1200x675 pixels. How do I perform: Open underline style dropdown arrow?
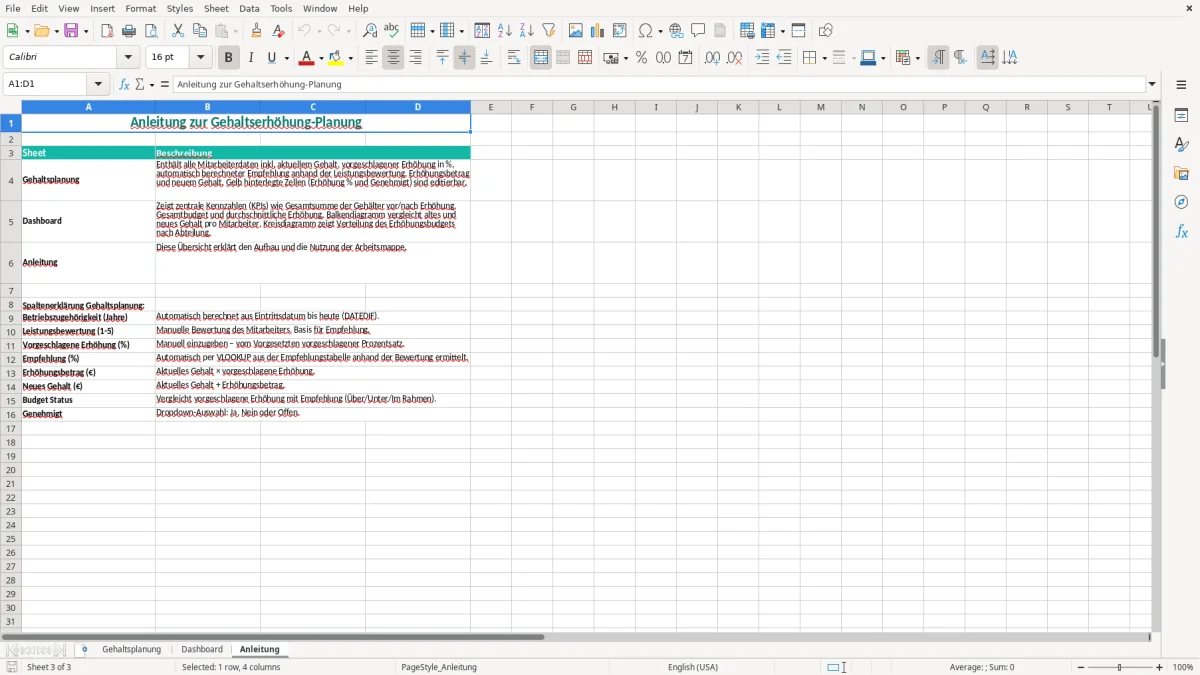click(286, 58)
